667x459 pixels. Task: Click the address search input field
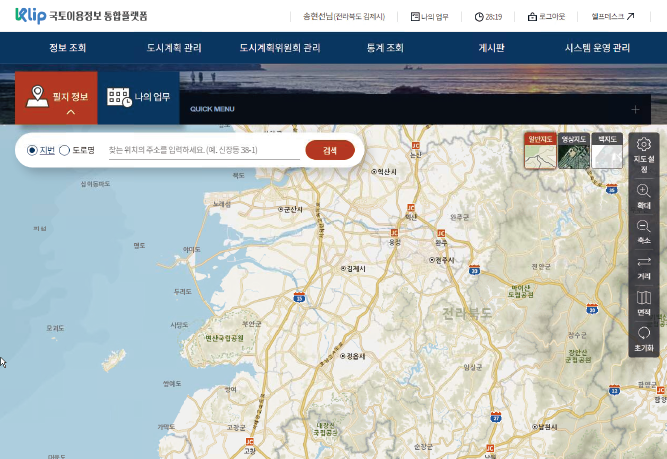[203, 150]
